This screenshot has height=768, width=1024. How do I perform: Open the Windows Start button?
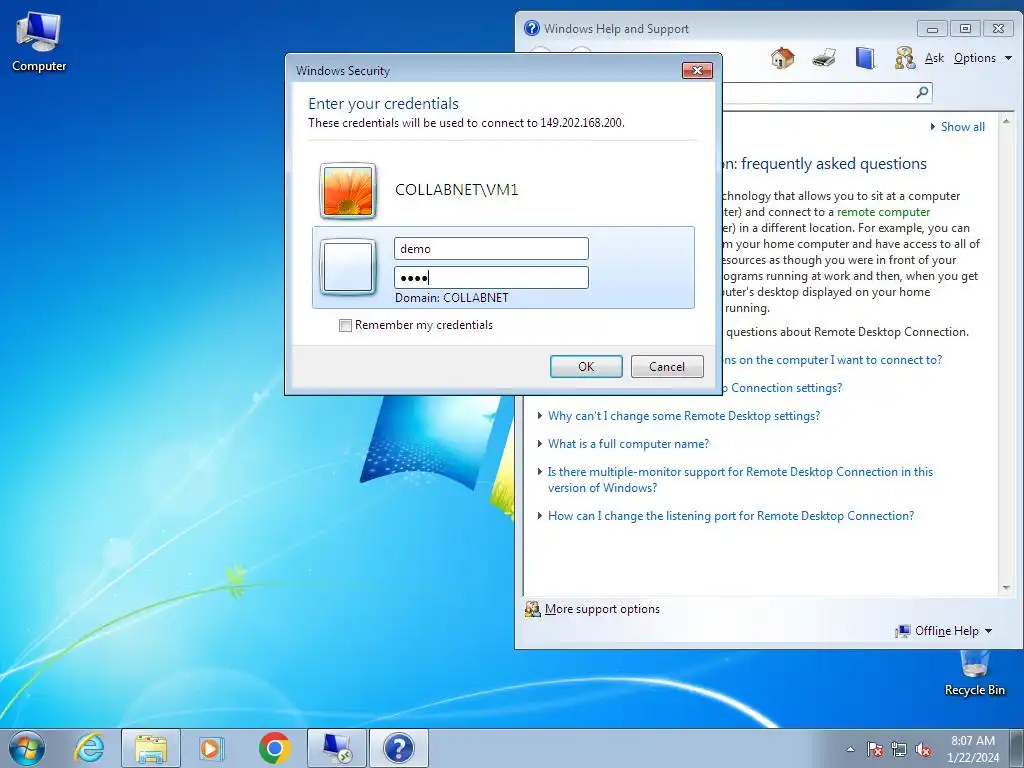coord(27,748)
